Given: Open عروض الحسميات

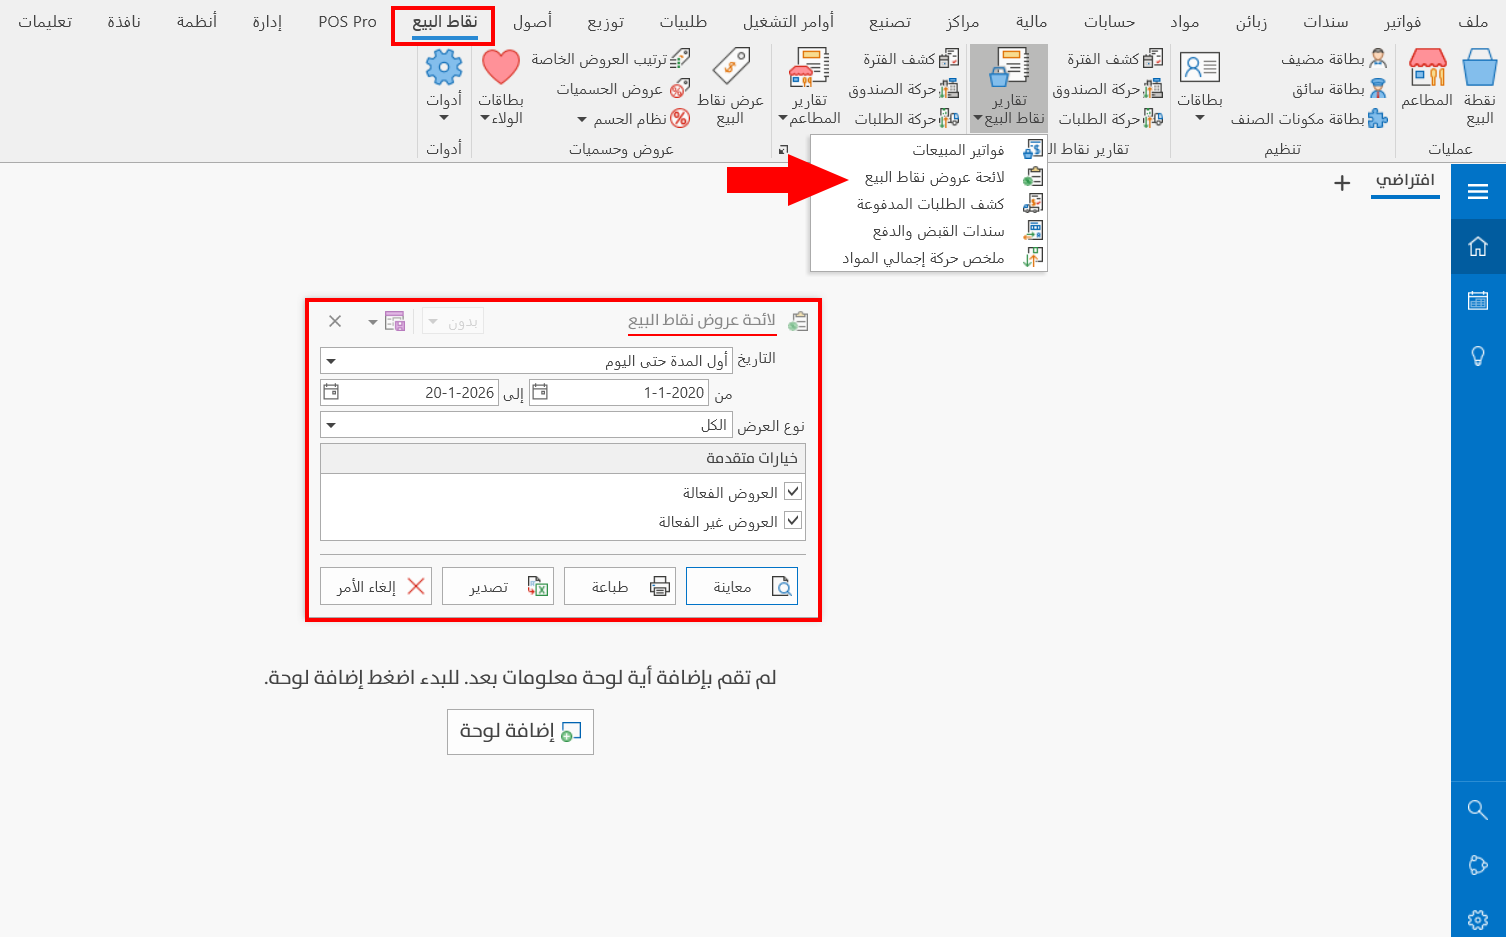Looking at the screenshot, I should click(x=623, y=89).
